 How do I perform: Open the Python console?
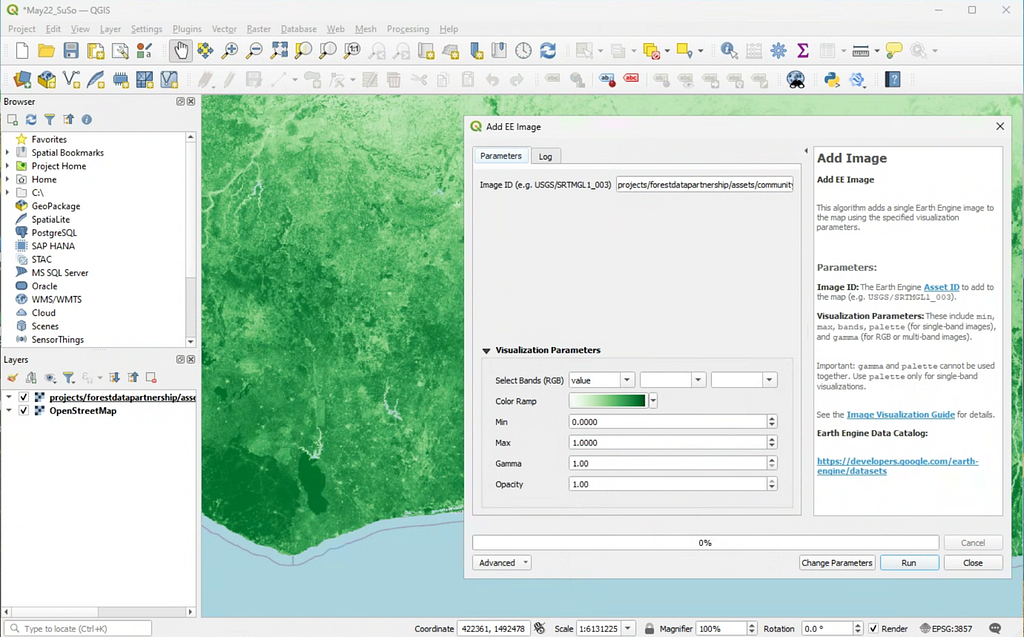tap(831, 80)
